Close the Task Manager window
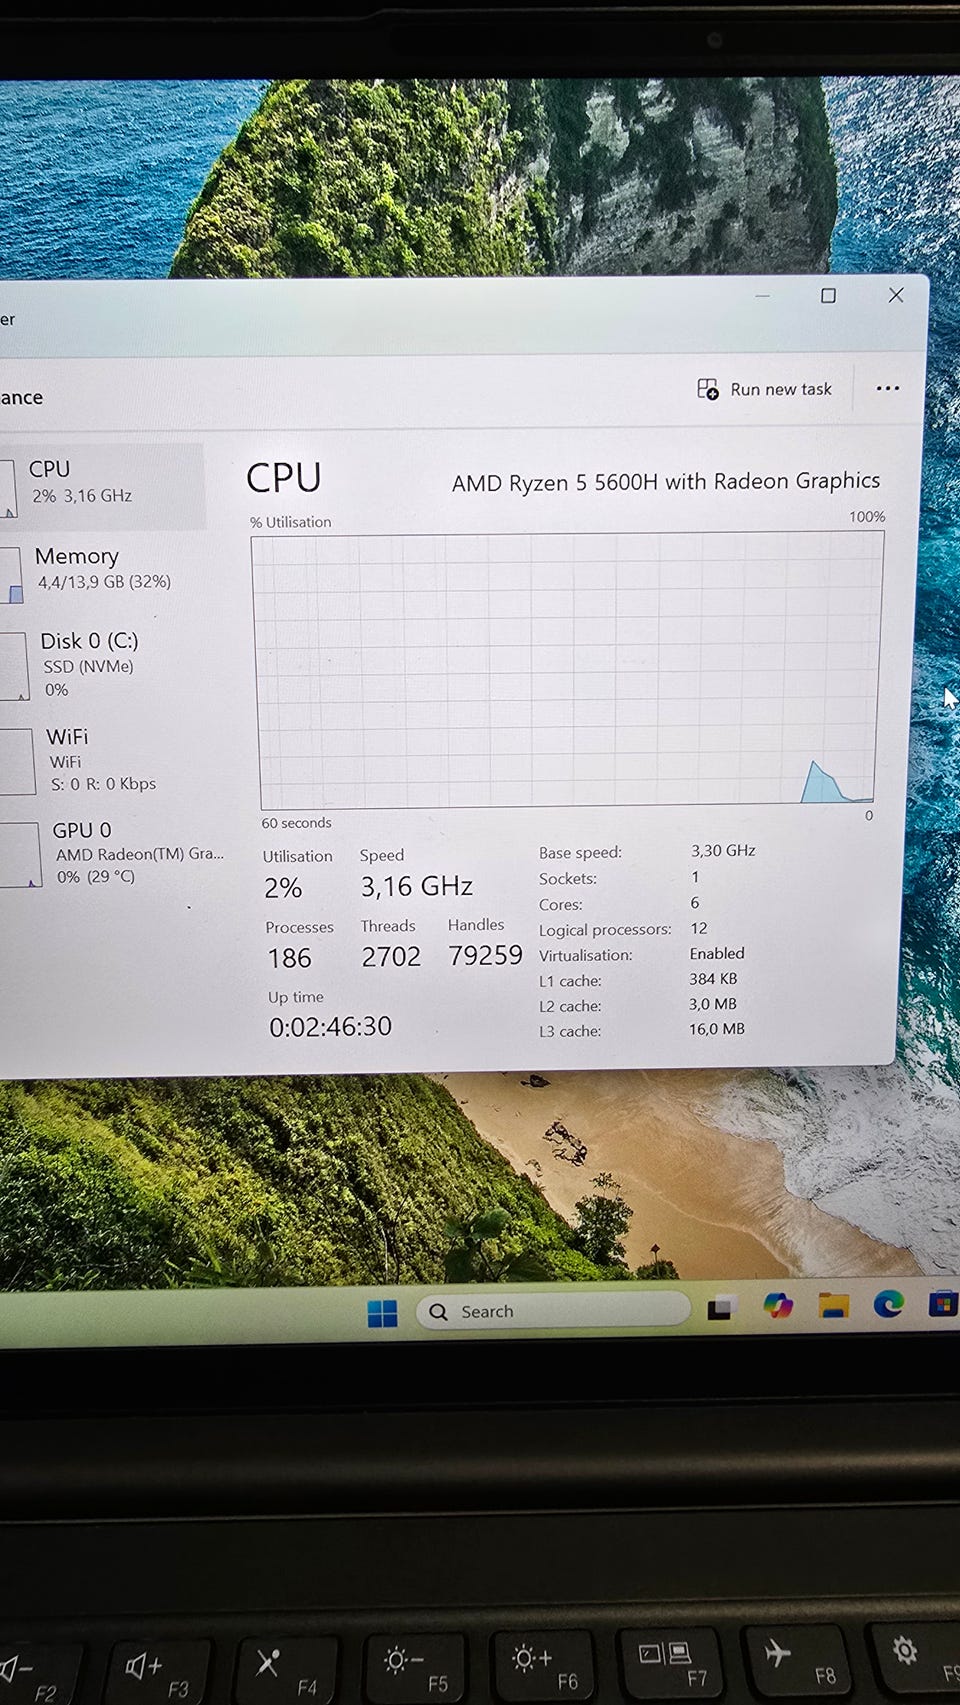Viewport: 960px width, 1705px height. point(896,295)
